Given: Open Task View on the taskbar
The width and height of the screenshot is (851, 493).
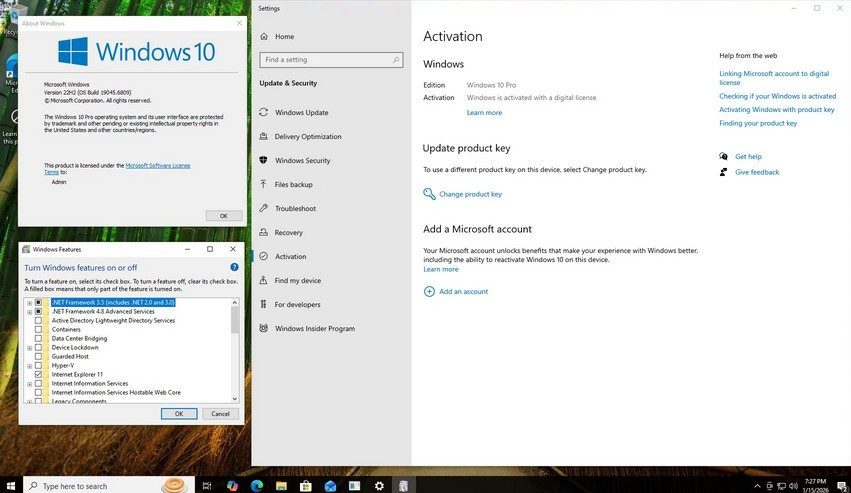Looking at the screenshot, I should tap(207, 486).
